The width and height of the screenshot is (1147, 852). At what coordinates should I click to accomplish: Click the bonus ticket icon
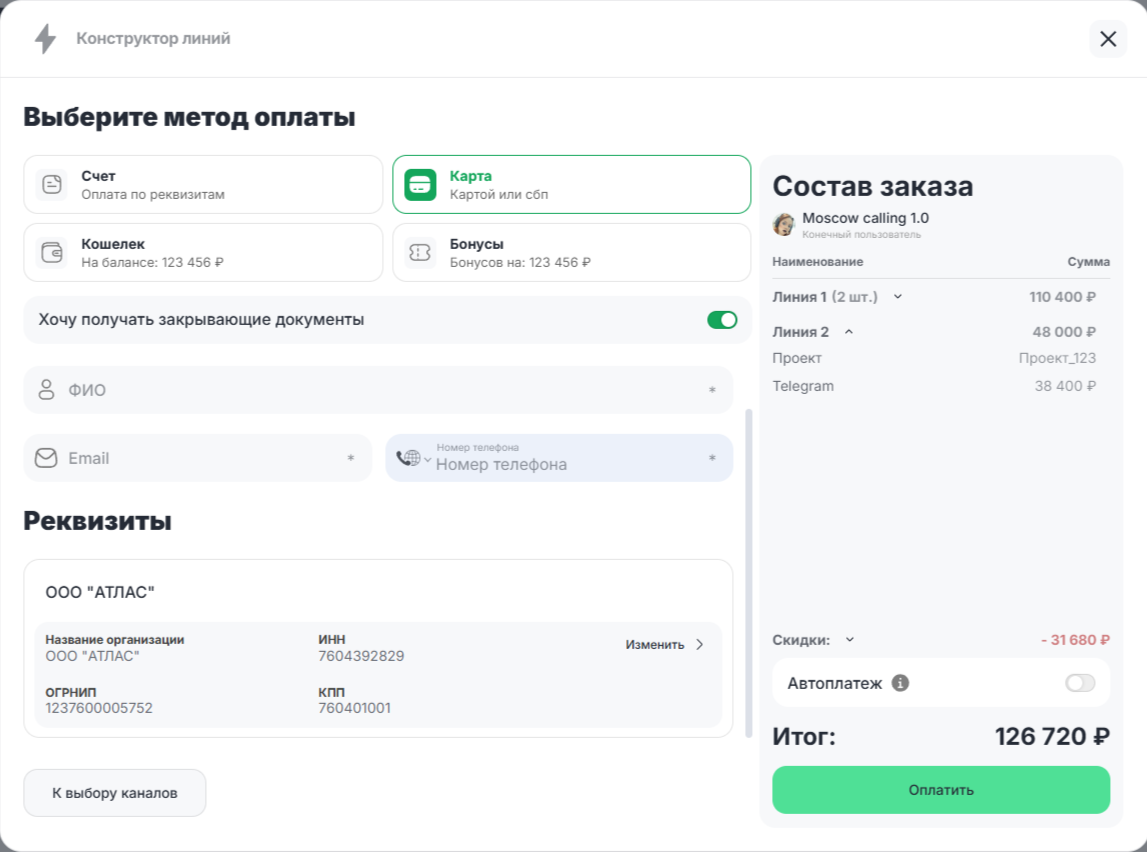pos(420,253)
